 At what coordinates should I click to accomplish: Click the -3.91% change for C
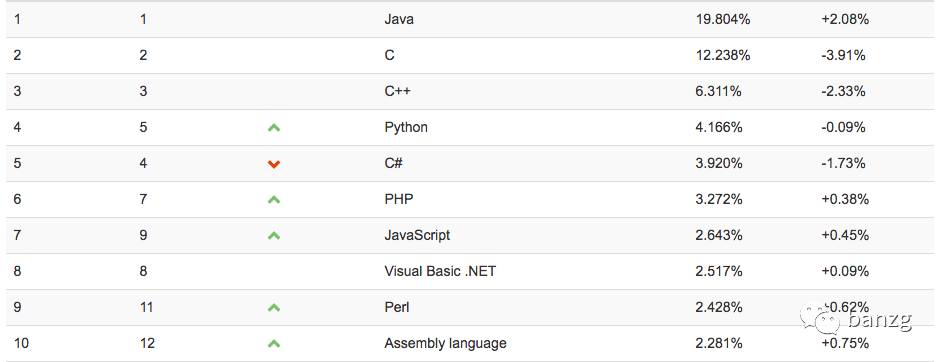[x=843, y=55]
